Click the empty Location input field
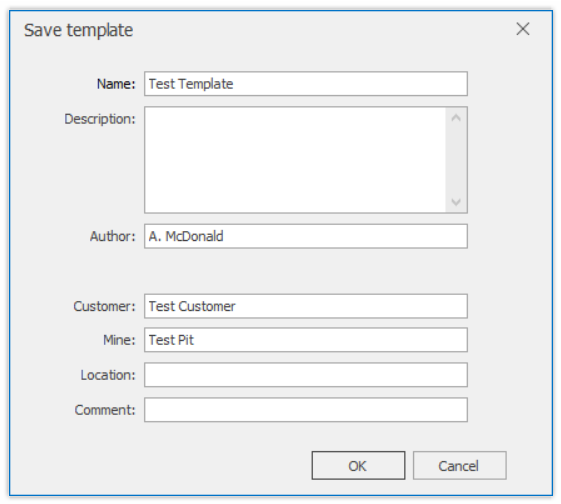The height and width of the screenshot is (504, 561). click(306, 375)
